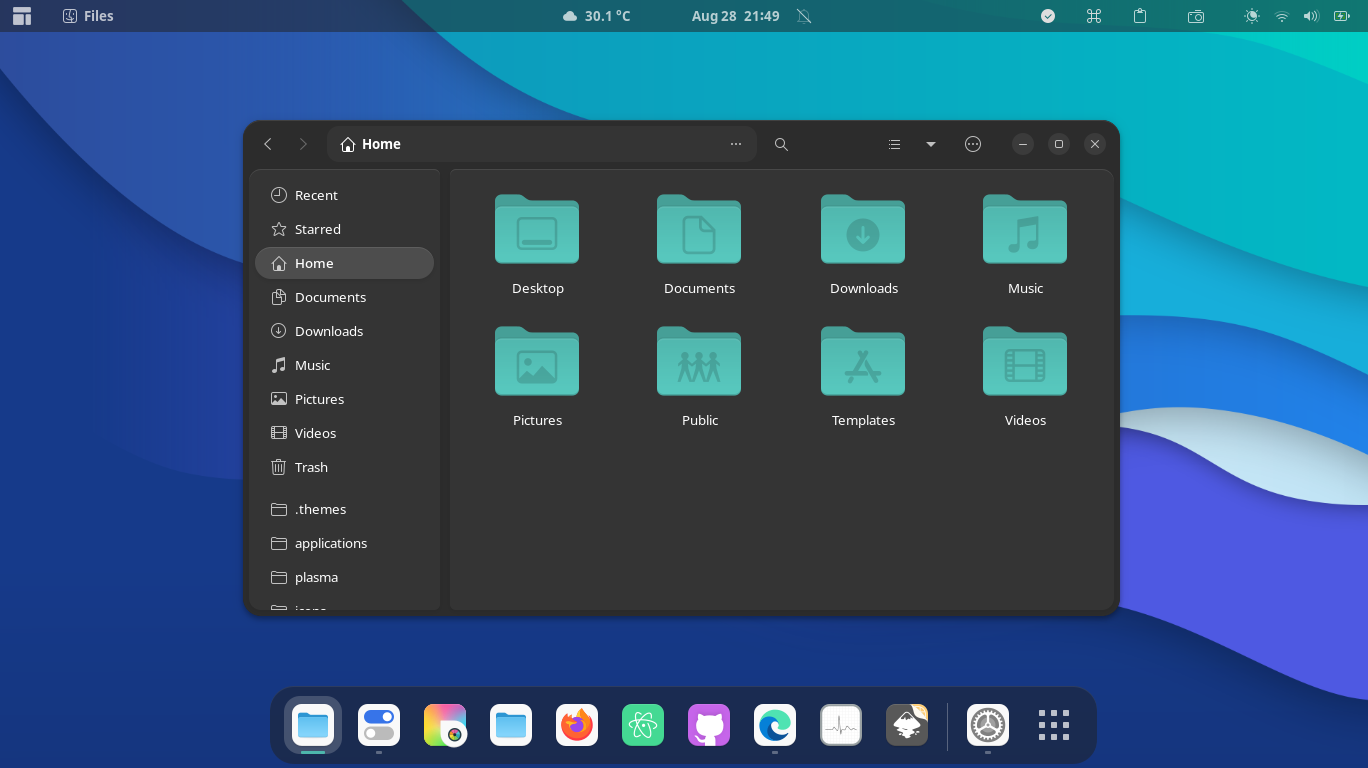Open the Templates folder icon

pyautogui.click(x=863, y=361)
